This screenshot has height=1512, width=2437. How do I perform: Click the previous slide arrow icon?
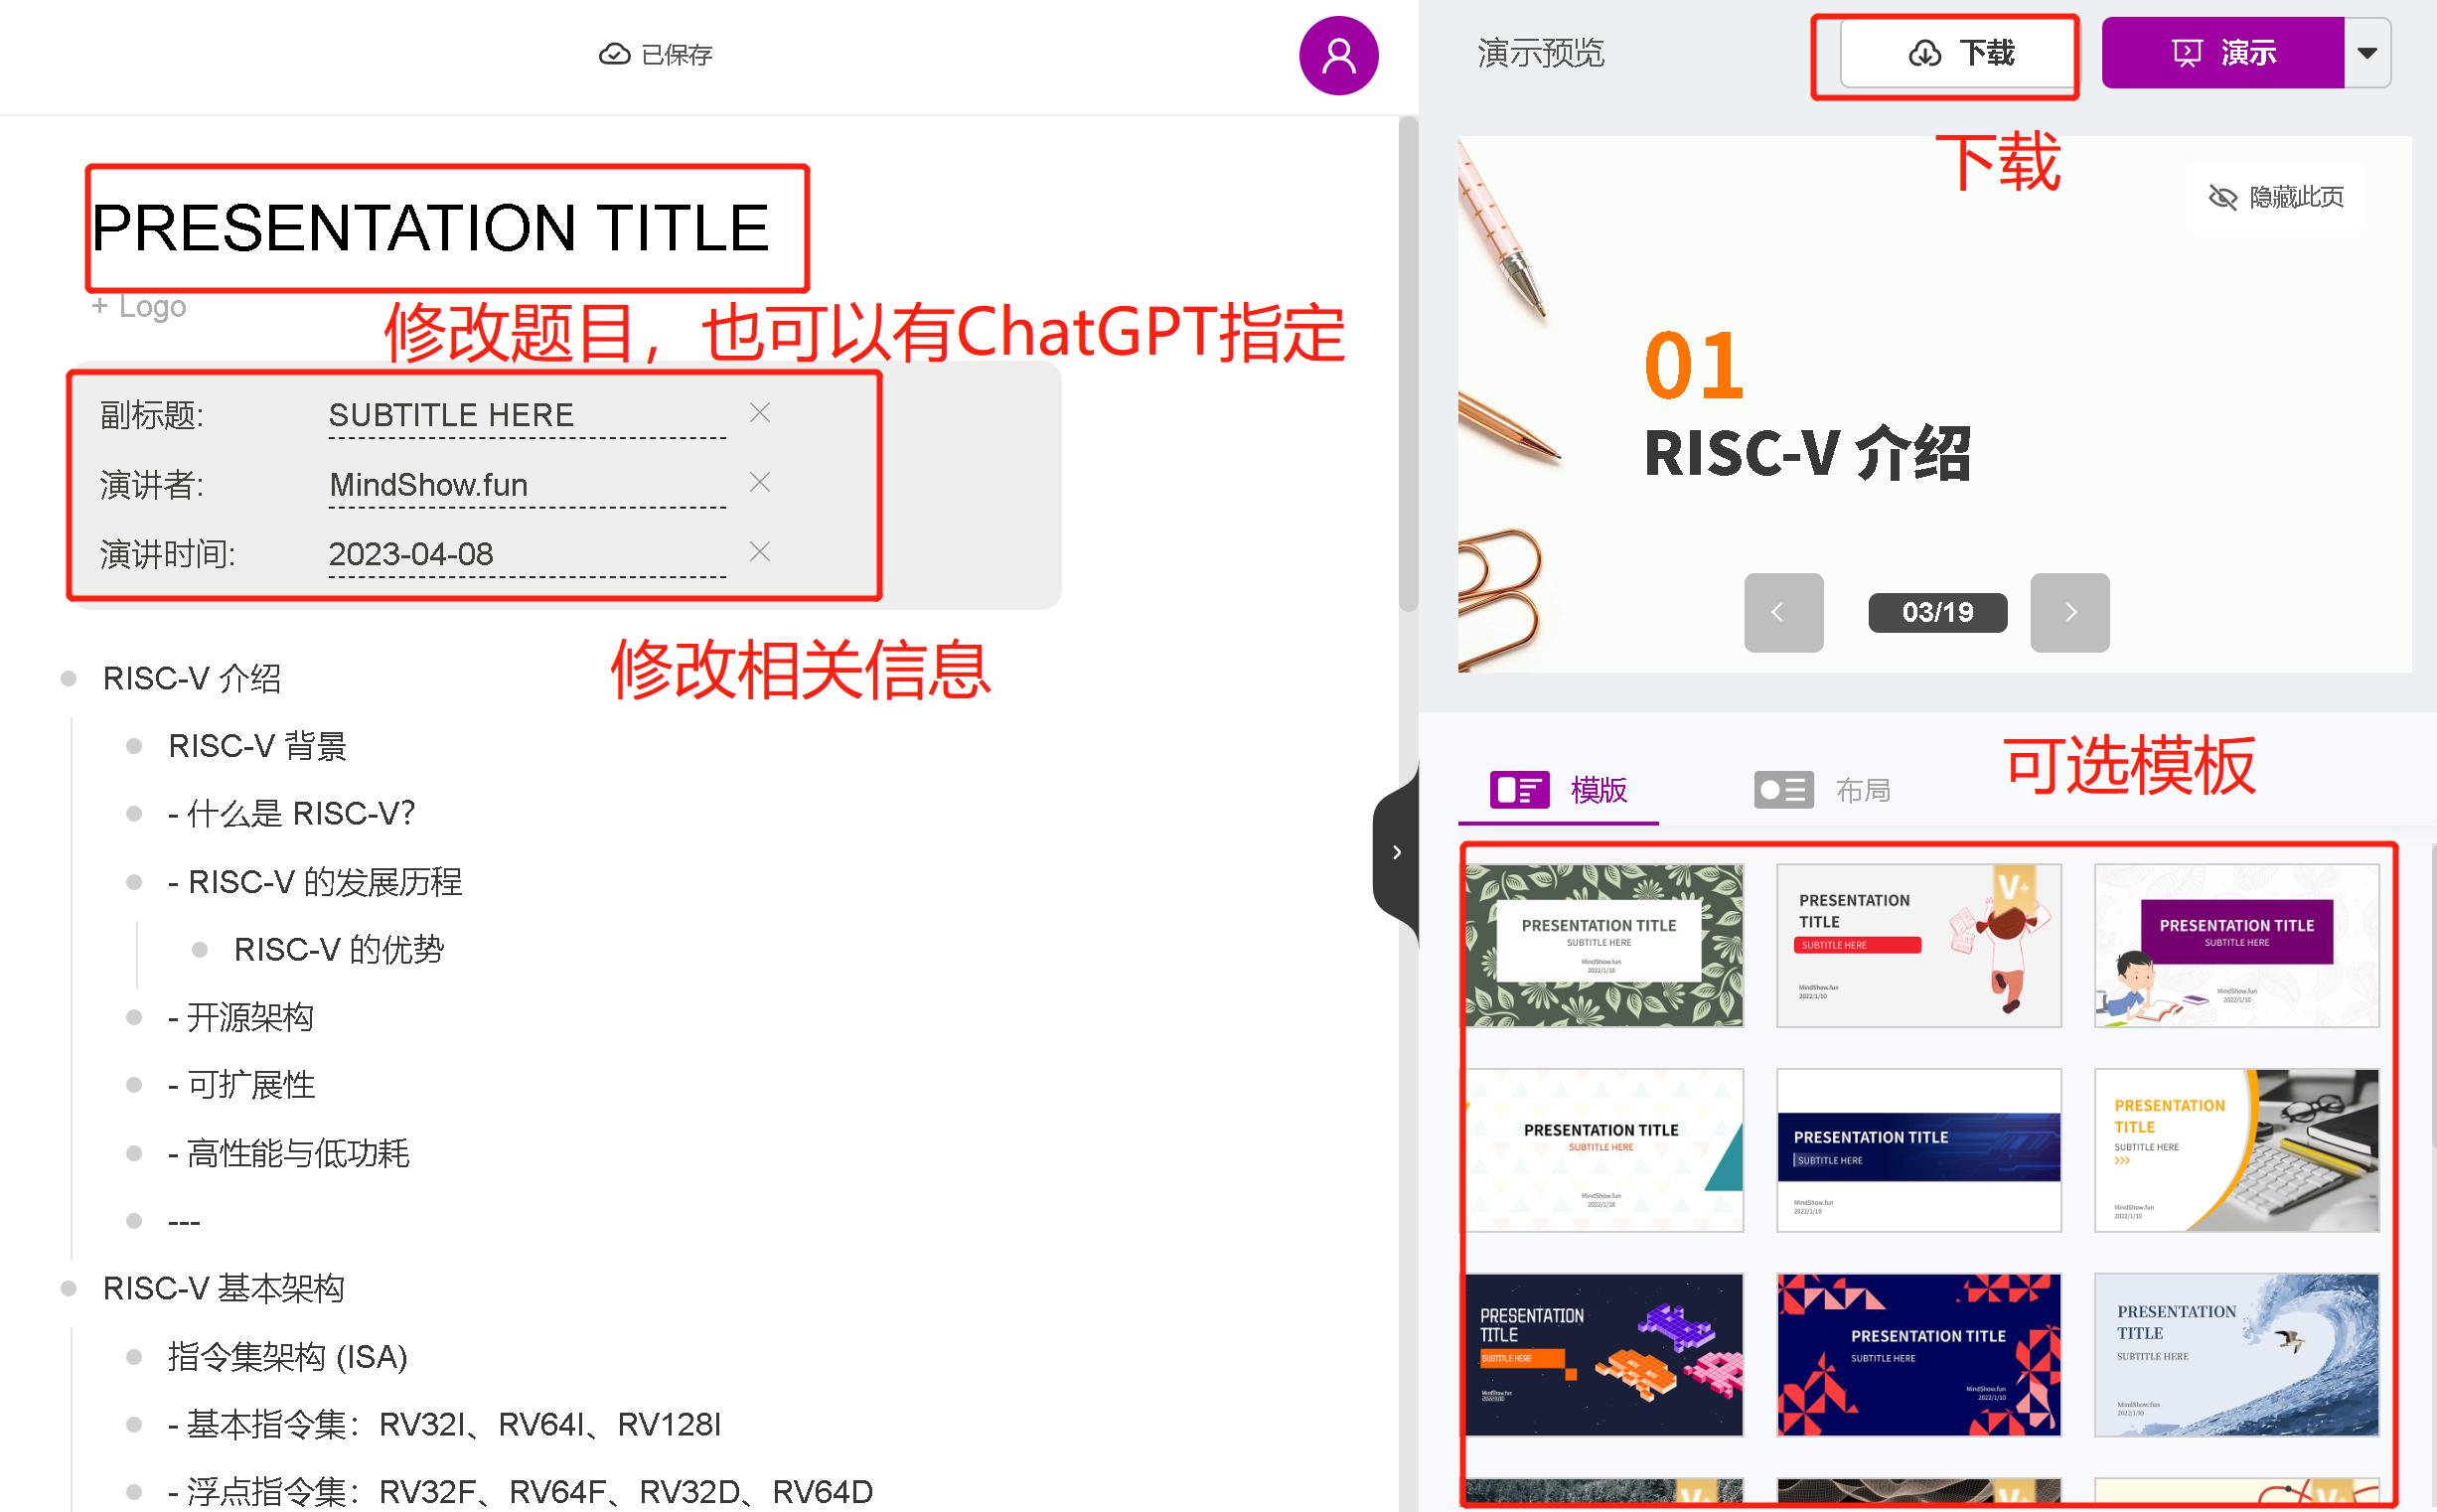click(x=1780, y=613)
